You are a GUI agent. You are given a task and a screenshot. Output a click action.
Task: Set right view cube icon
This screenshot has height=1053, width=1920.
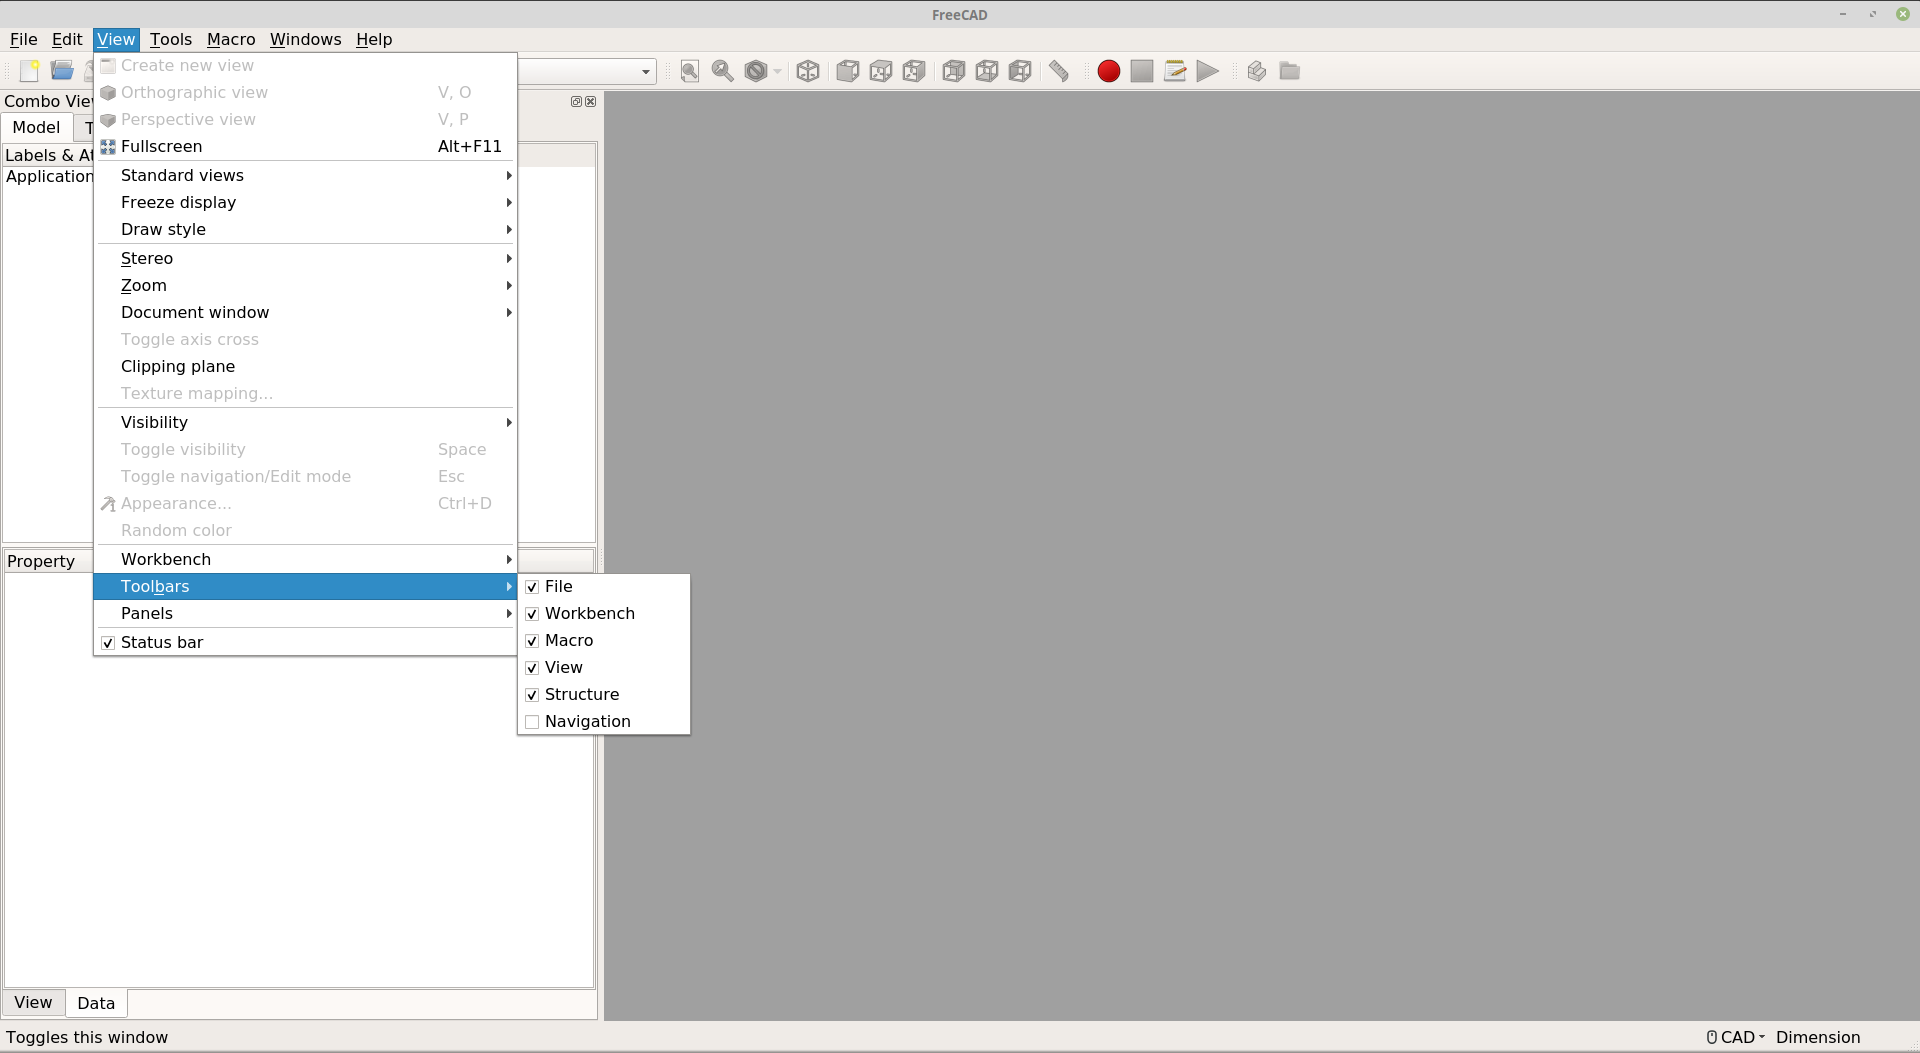click(914, 71)
